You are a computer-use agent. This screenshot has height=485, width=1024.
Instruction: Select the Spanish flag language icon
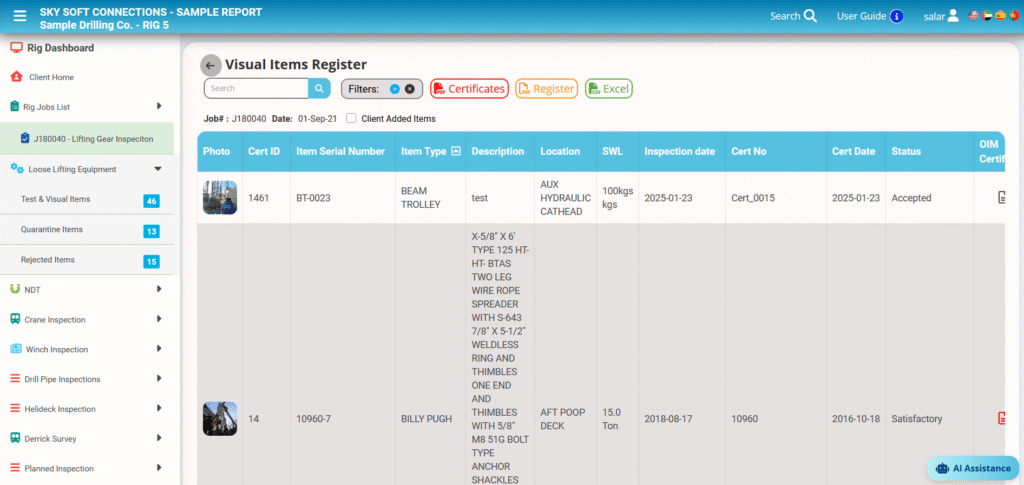(1000, 16)
